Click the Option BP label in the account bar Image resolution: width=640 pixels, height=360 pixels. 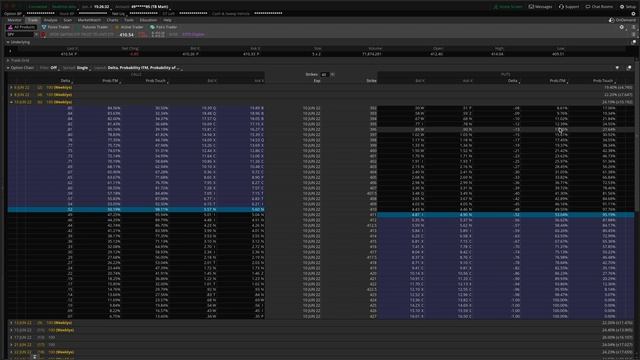click(x=13, y=13)
